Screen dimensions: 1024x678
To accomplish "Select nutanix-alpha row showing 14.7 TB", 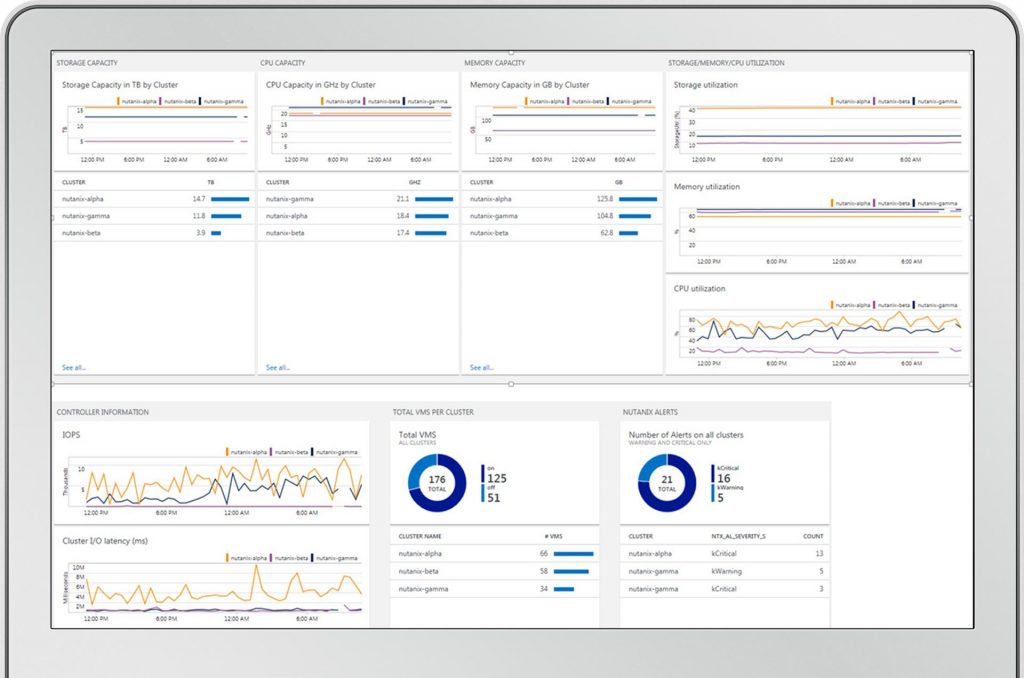I will coord(154,199).
